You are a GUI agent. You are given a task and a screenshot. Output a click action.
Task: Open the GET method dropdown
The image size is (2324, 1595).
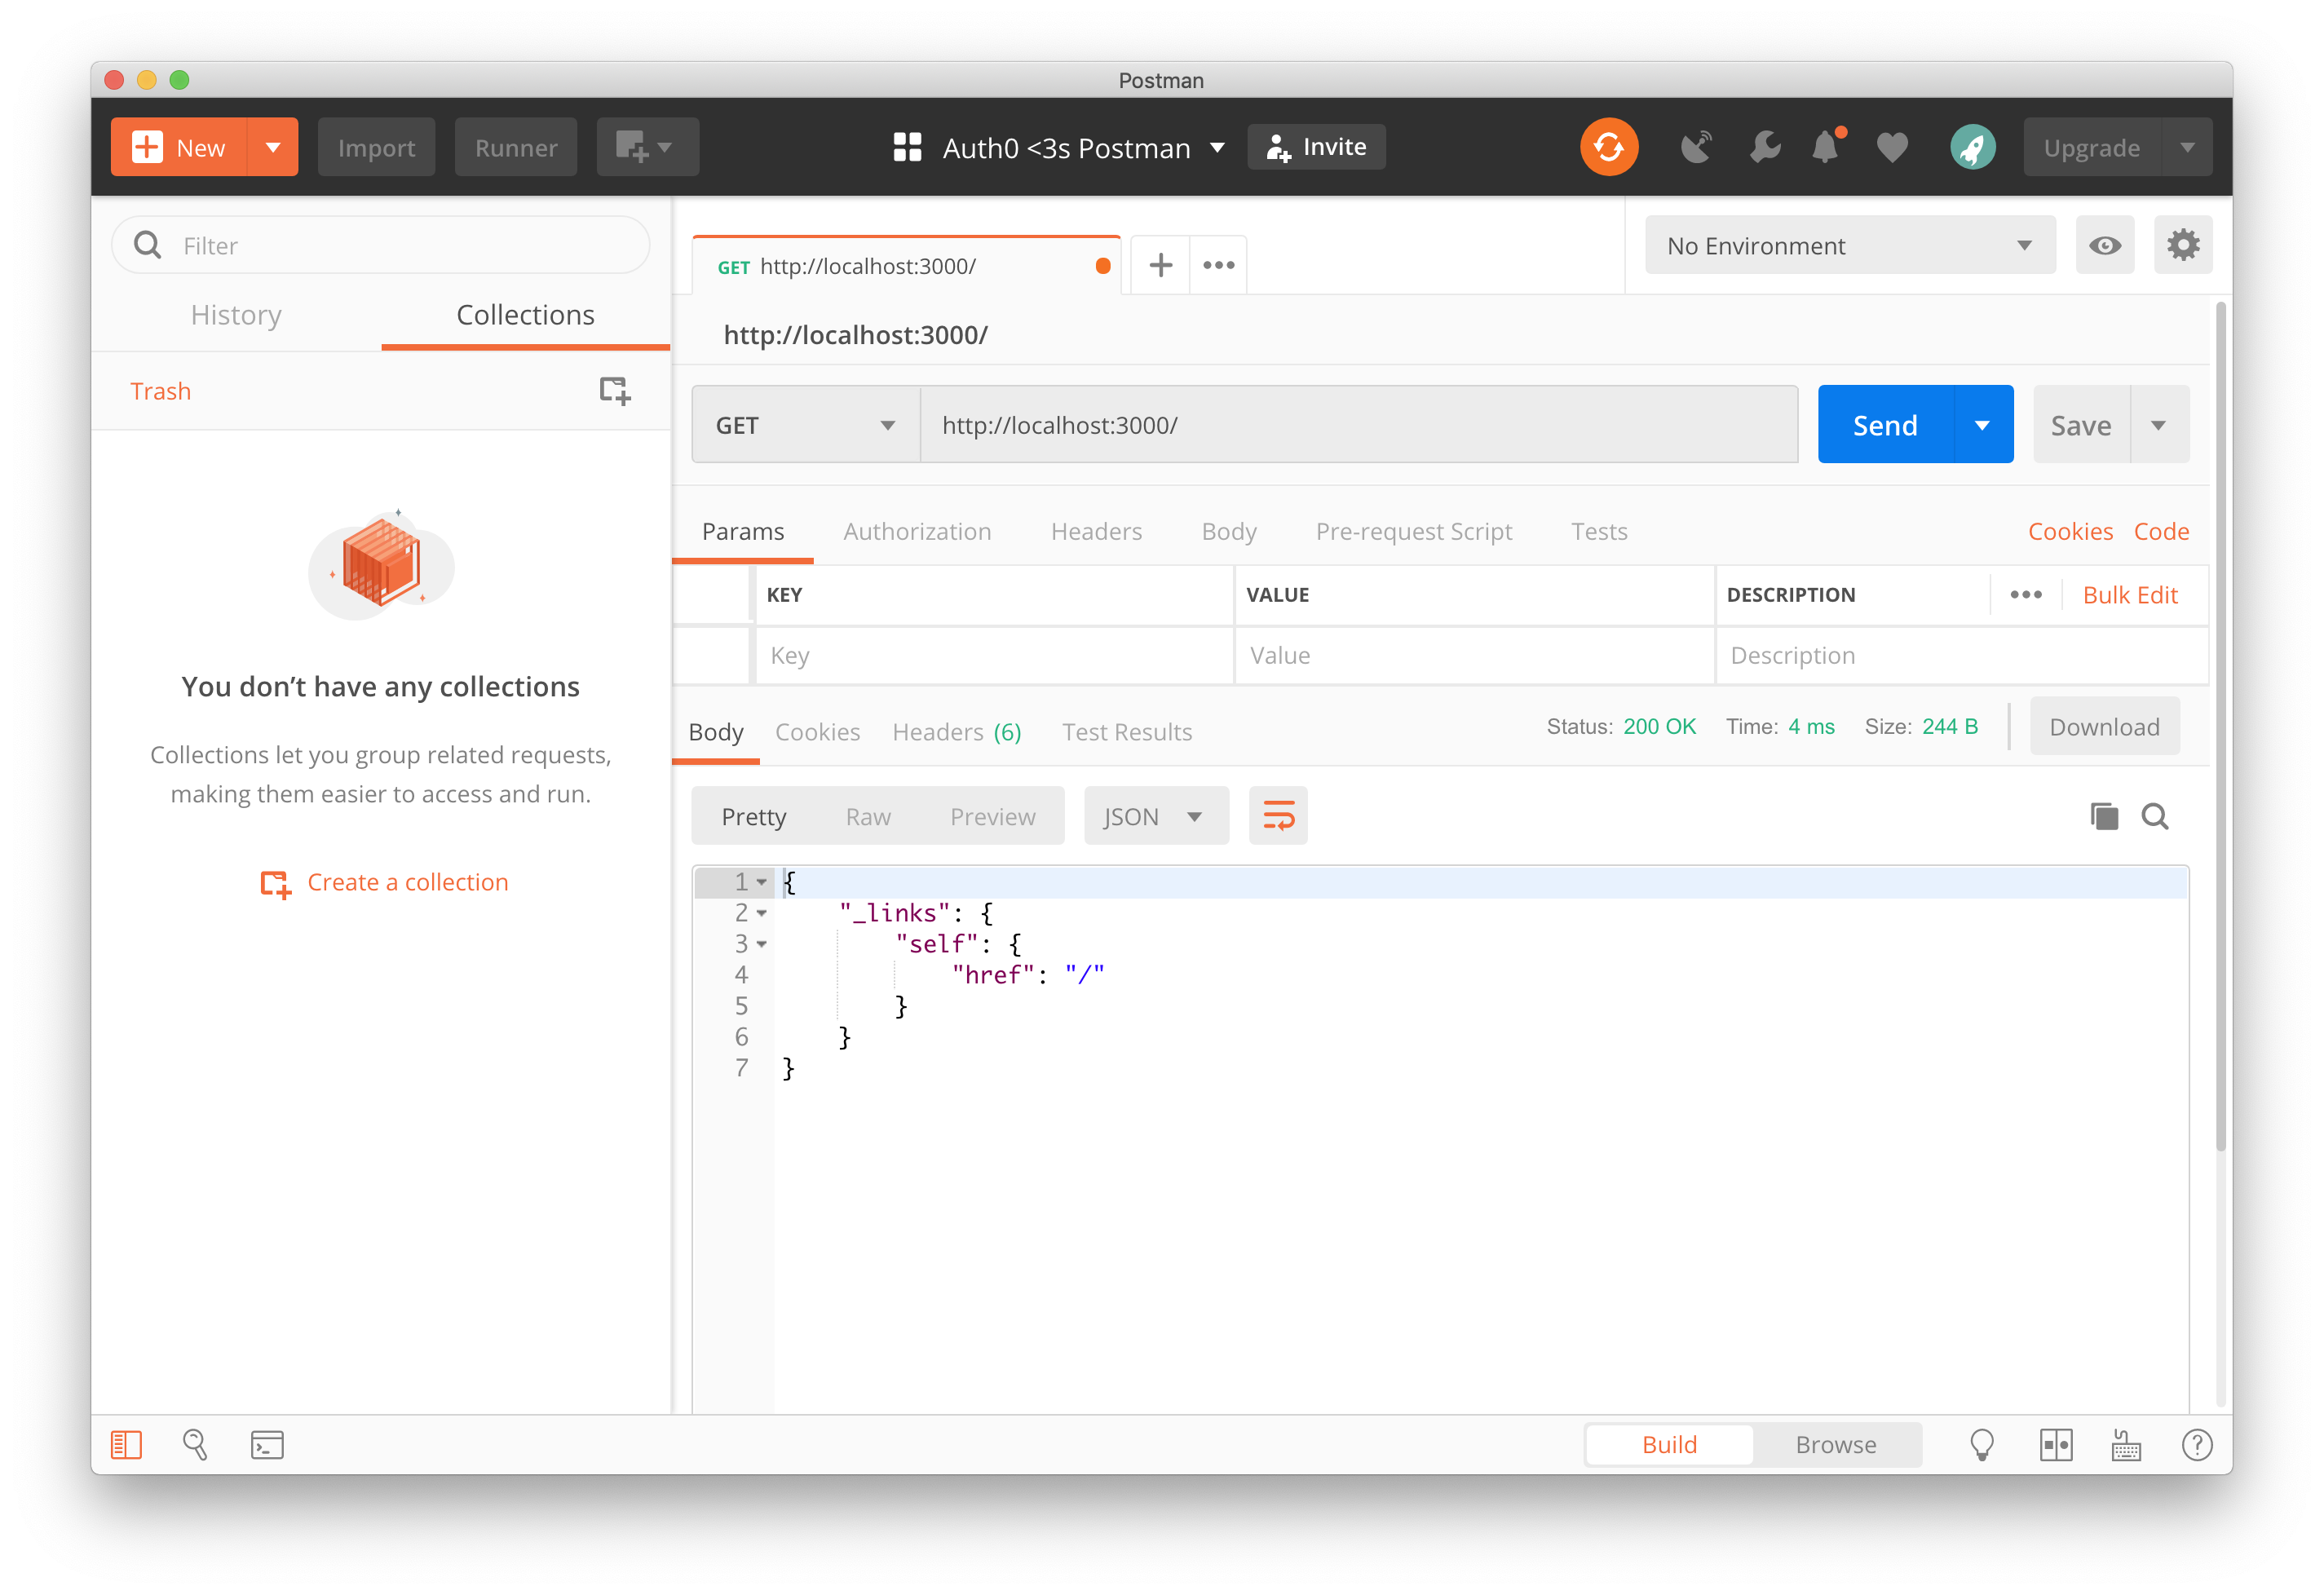click(805, 425)
